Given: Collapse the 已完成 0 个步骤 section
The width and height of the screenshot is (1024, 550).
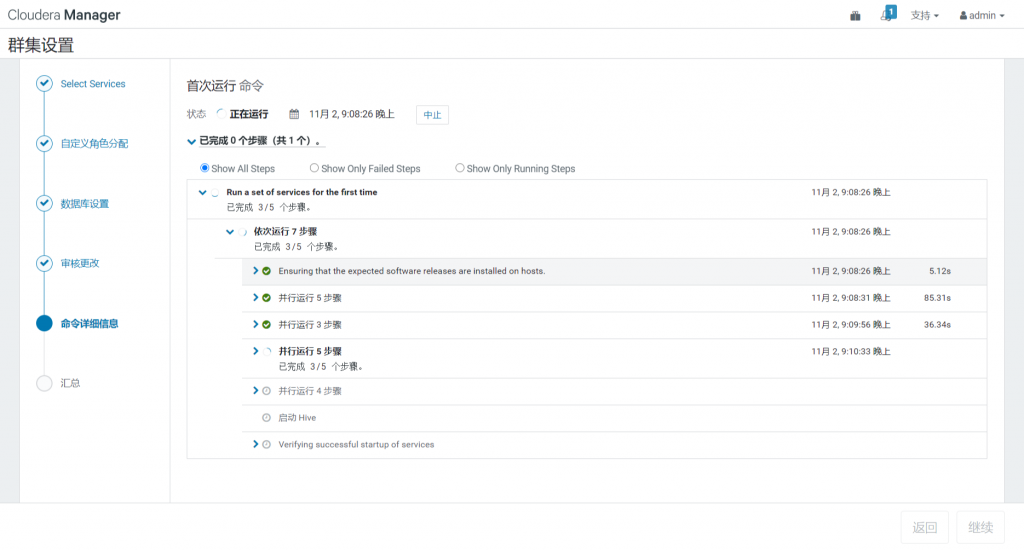Looking at the screenshot, I should pos(191,141).
